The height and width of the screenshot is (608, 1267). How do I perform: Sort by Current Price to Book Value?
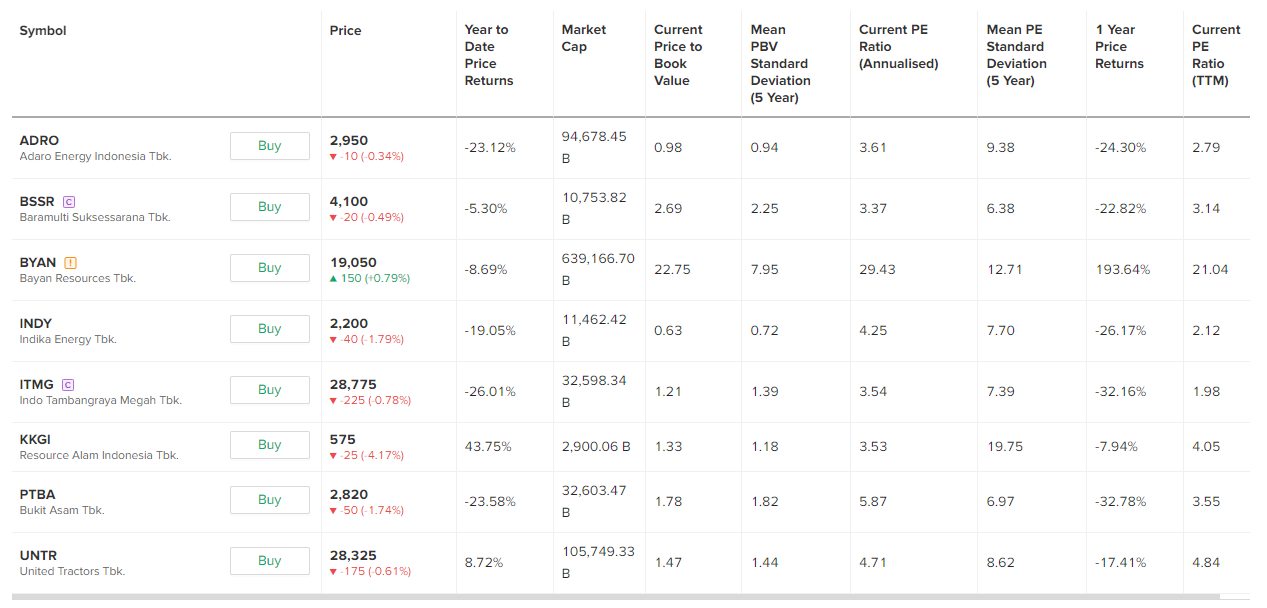point(678,55)
